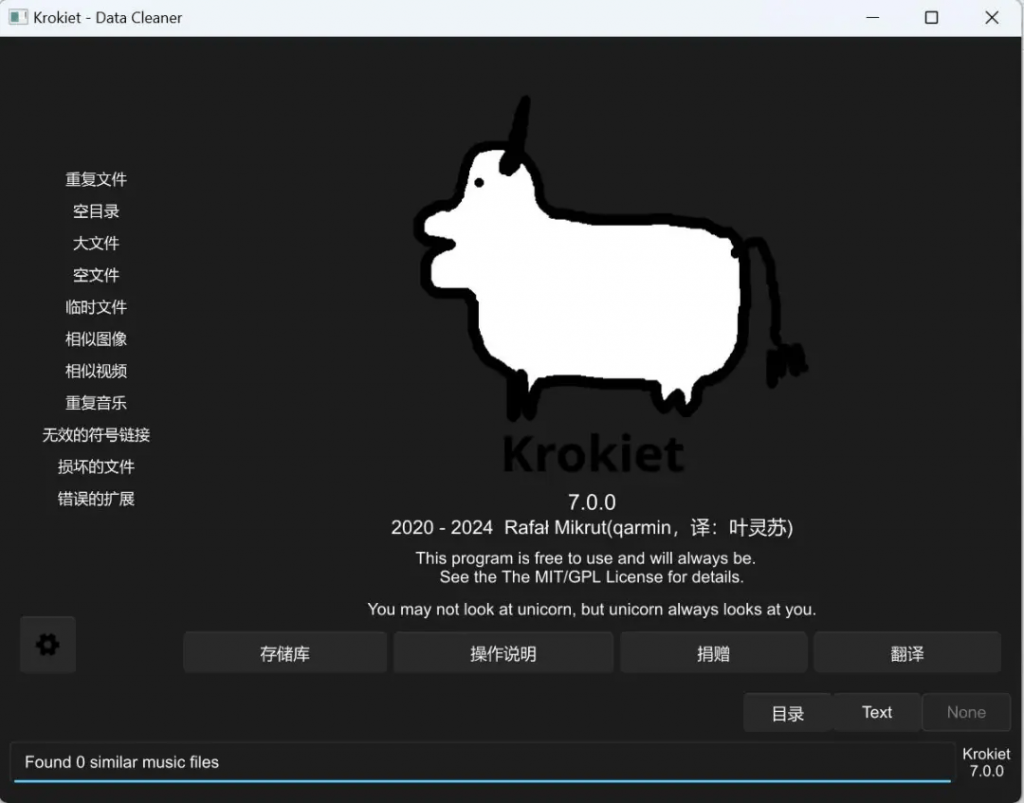1024x803 pixels.
Task: Switch to 大文件 scan mode
Action: point(96,244)
